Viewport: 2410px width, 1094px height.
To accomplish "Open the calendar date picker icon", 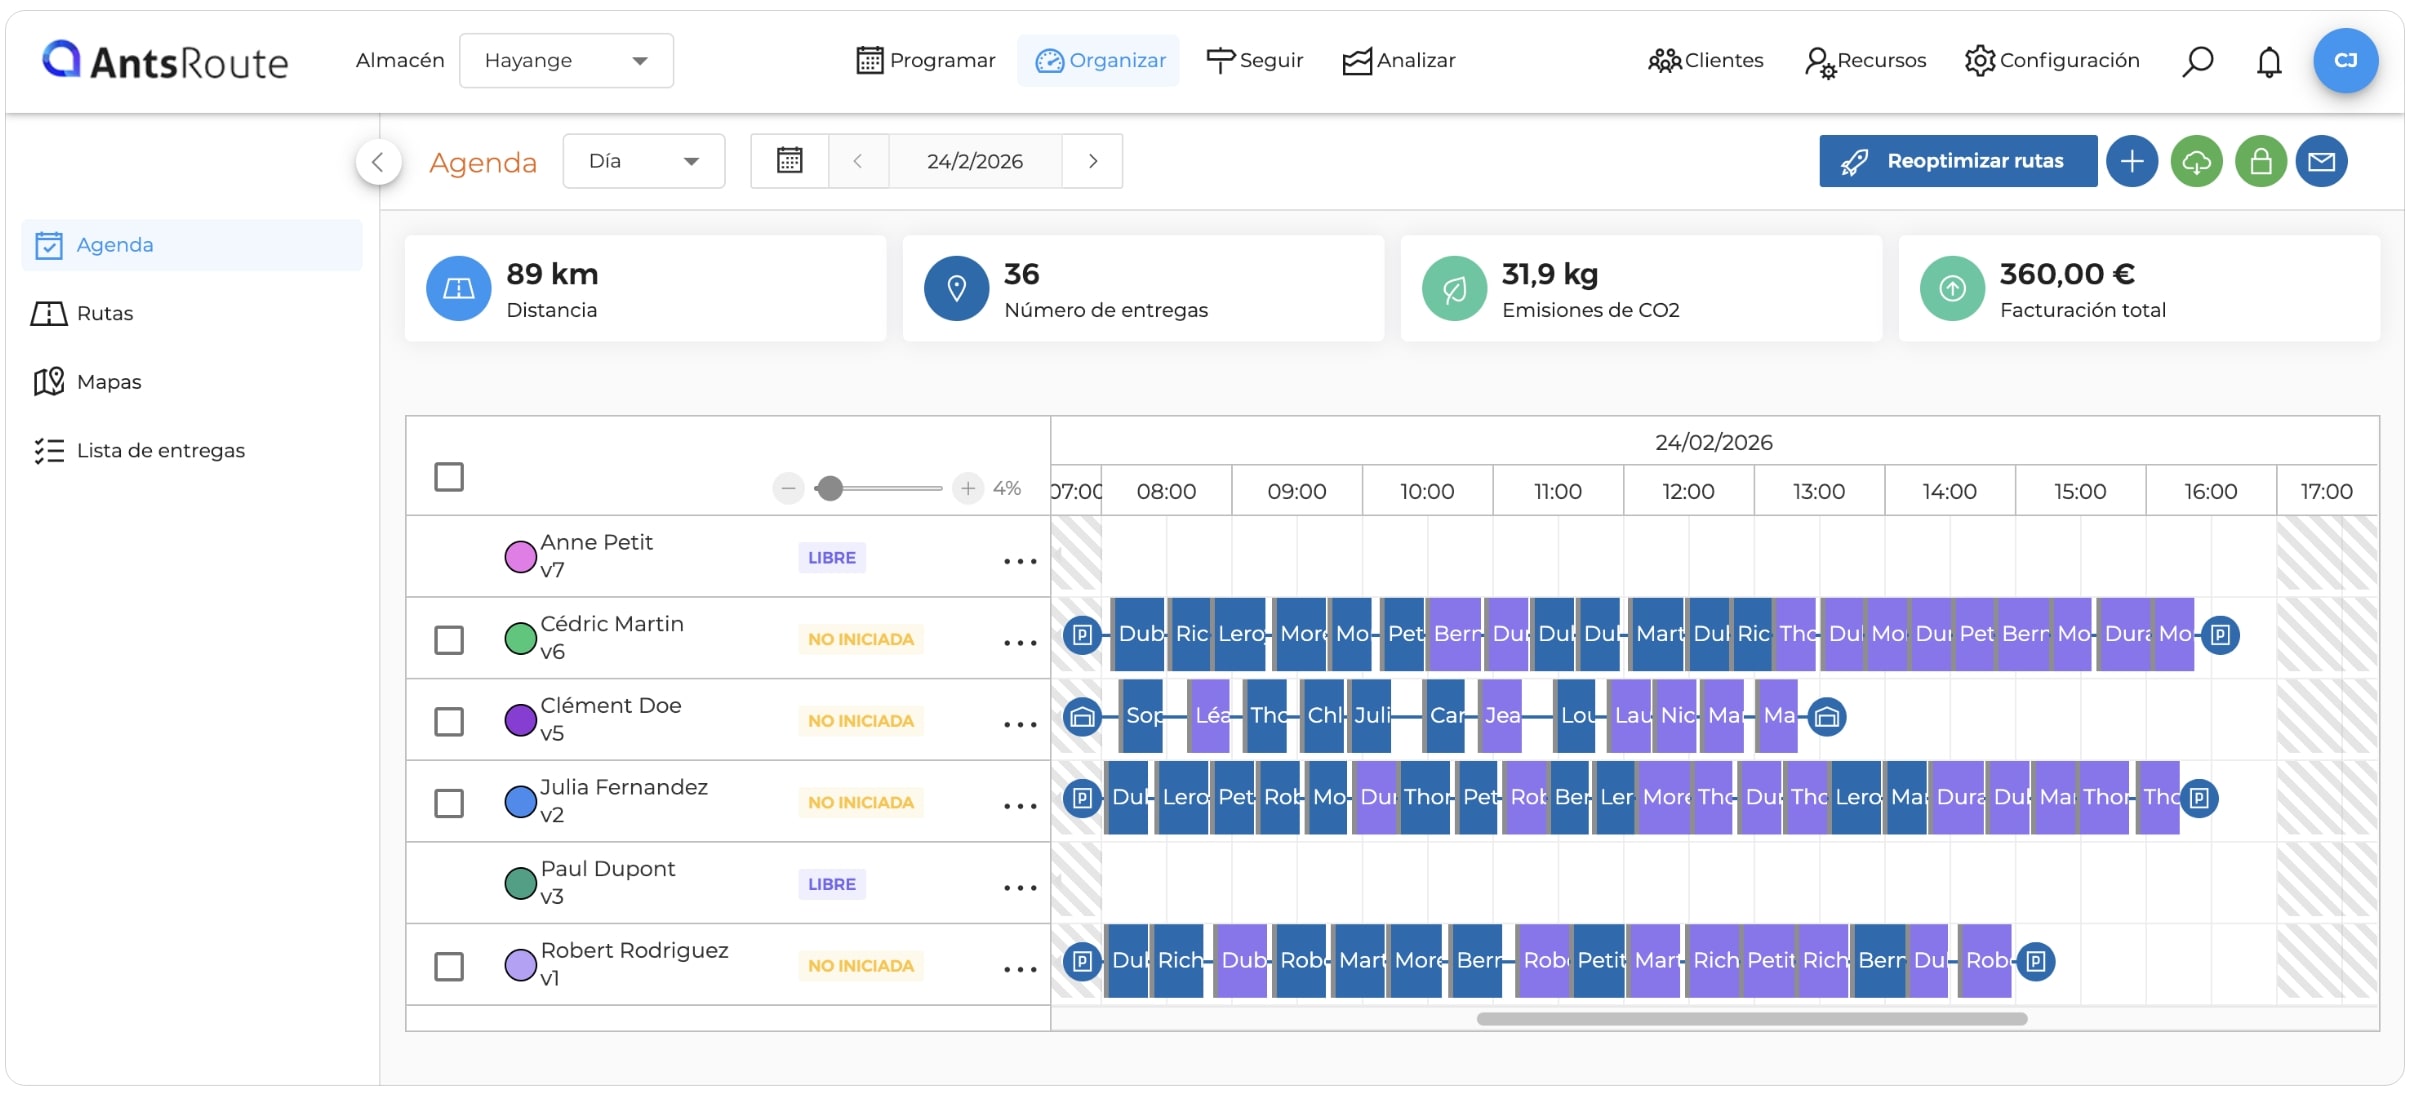I will pos(789,161).
